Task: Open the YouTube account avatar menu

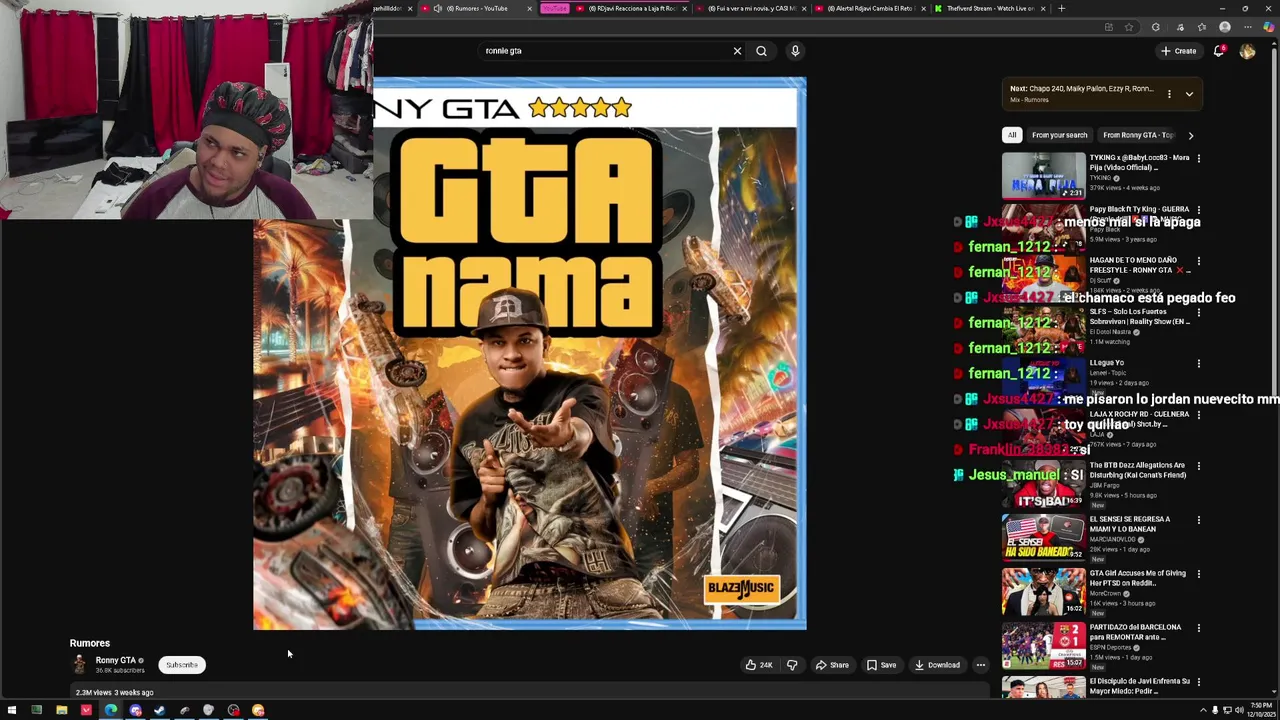Action: [x=1247, y=51]
